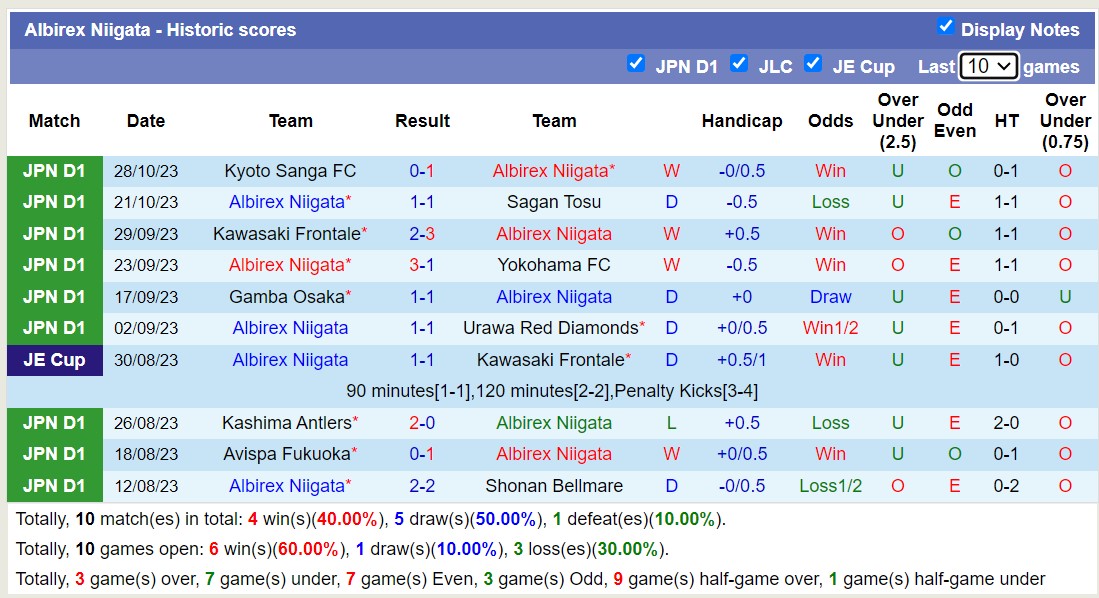The image size is (1099, 598).
Task: Click Urawa Red Diamonds team name
Action: (x=550, y=328)
